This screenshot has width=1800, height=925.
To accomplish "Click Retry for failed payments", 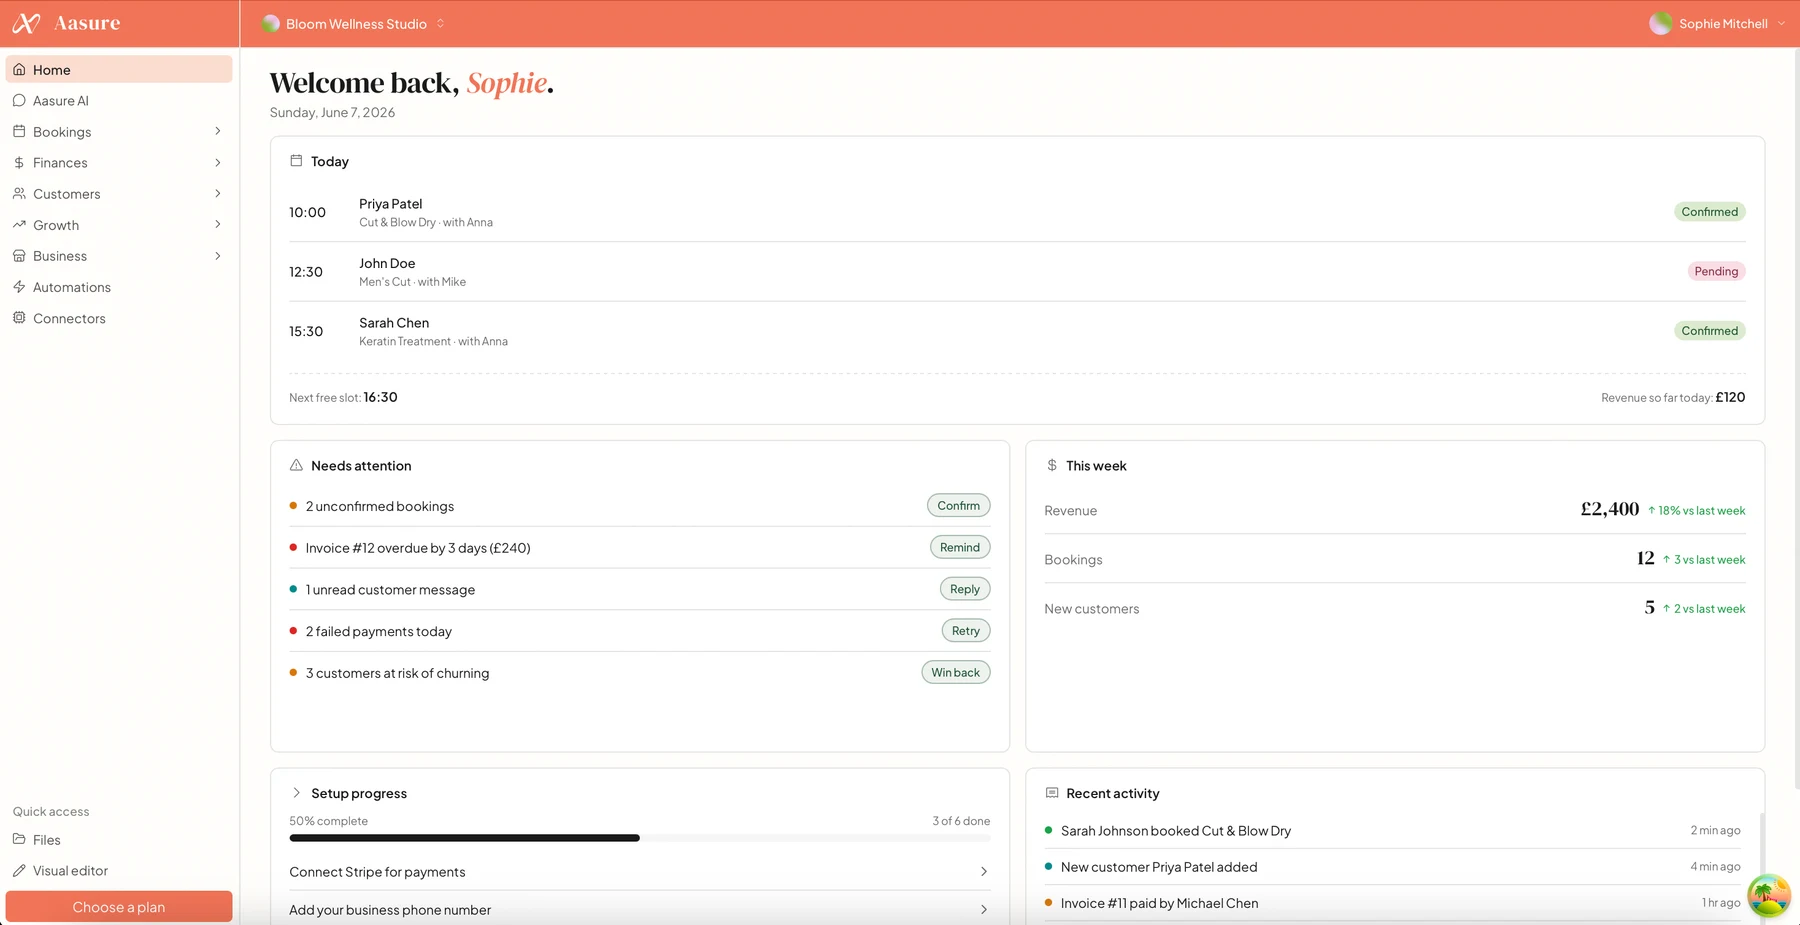I will [966, 631].
